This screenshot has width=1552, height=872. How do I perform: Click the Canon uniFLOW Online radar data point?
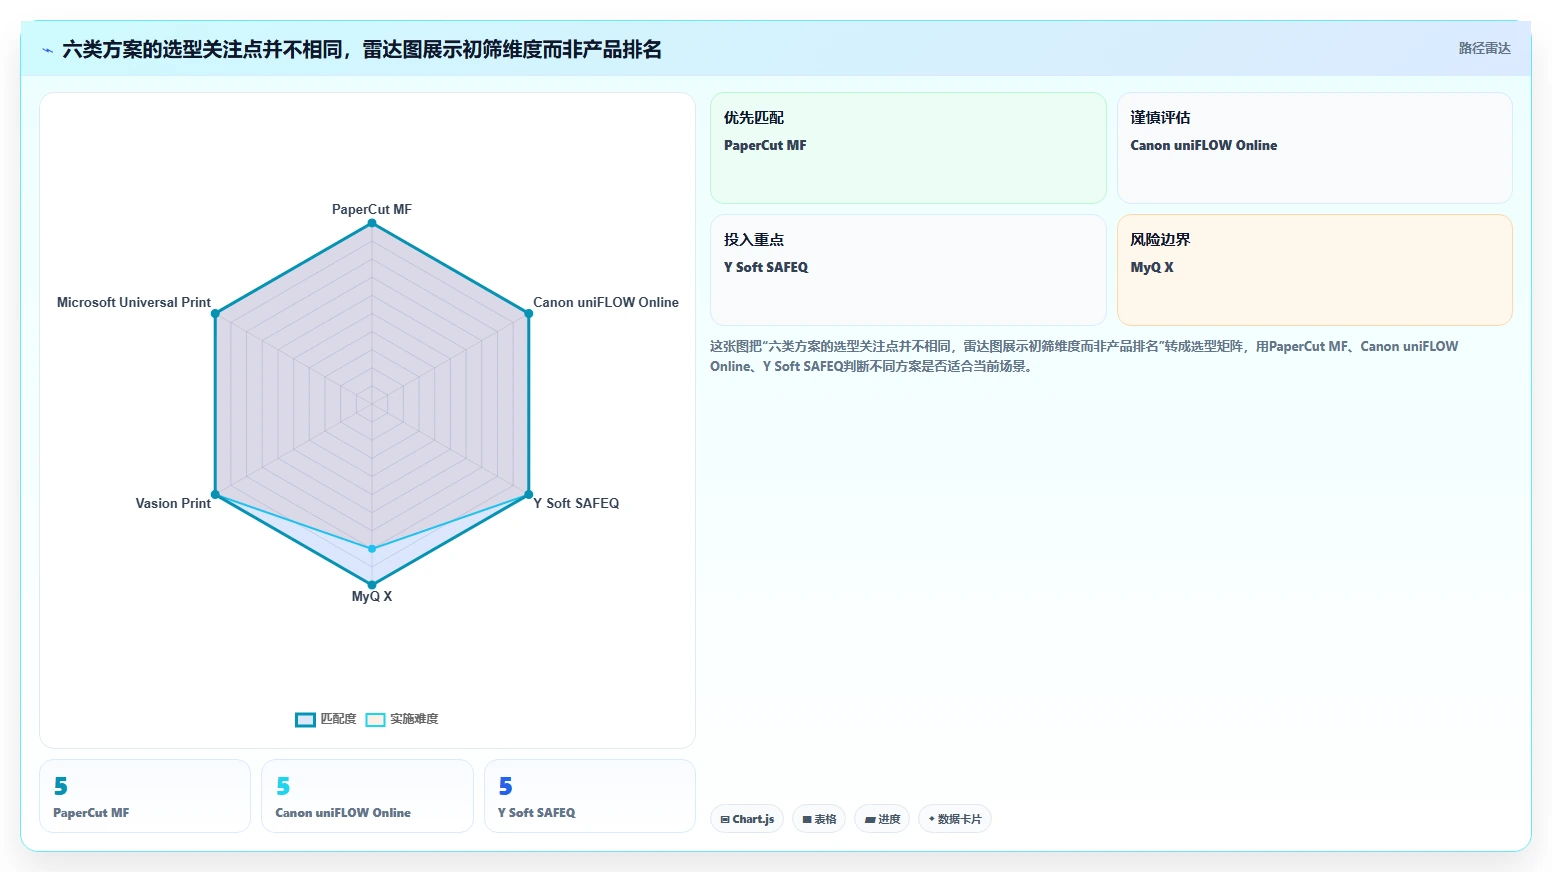pos(529,313)
